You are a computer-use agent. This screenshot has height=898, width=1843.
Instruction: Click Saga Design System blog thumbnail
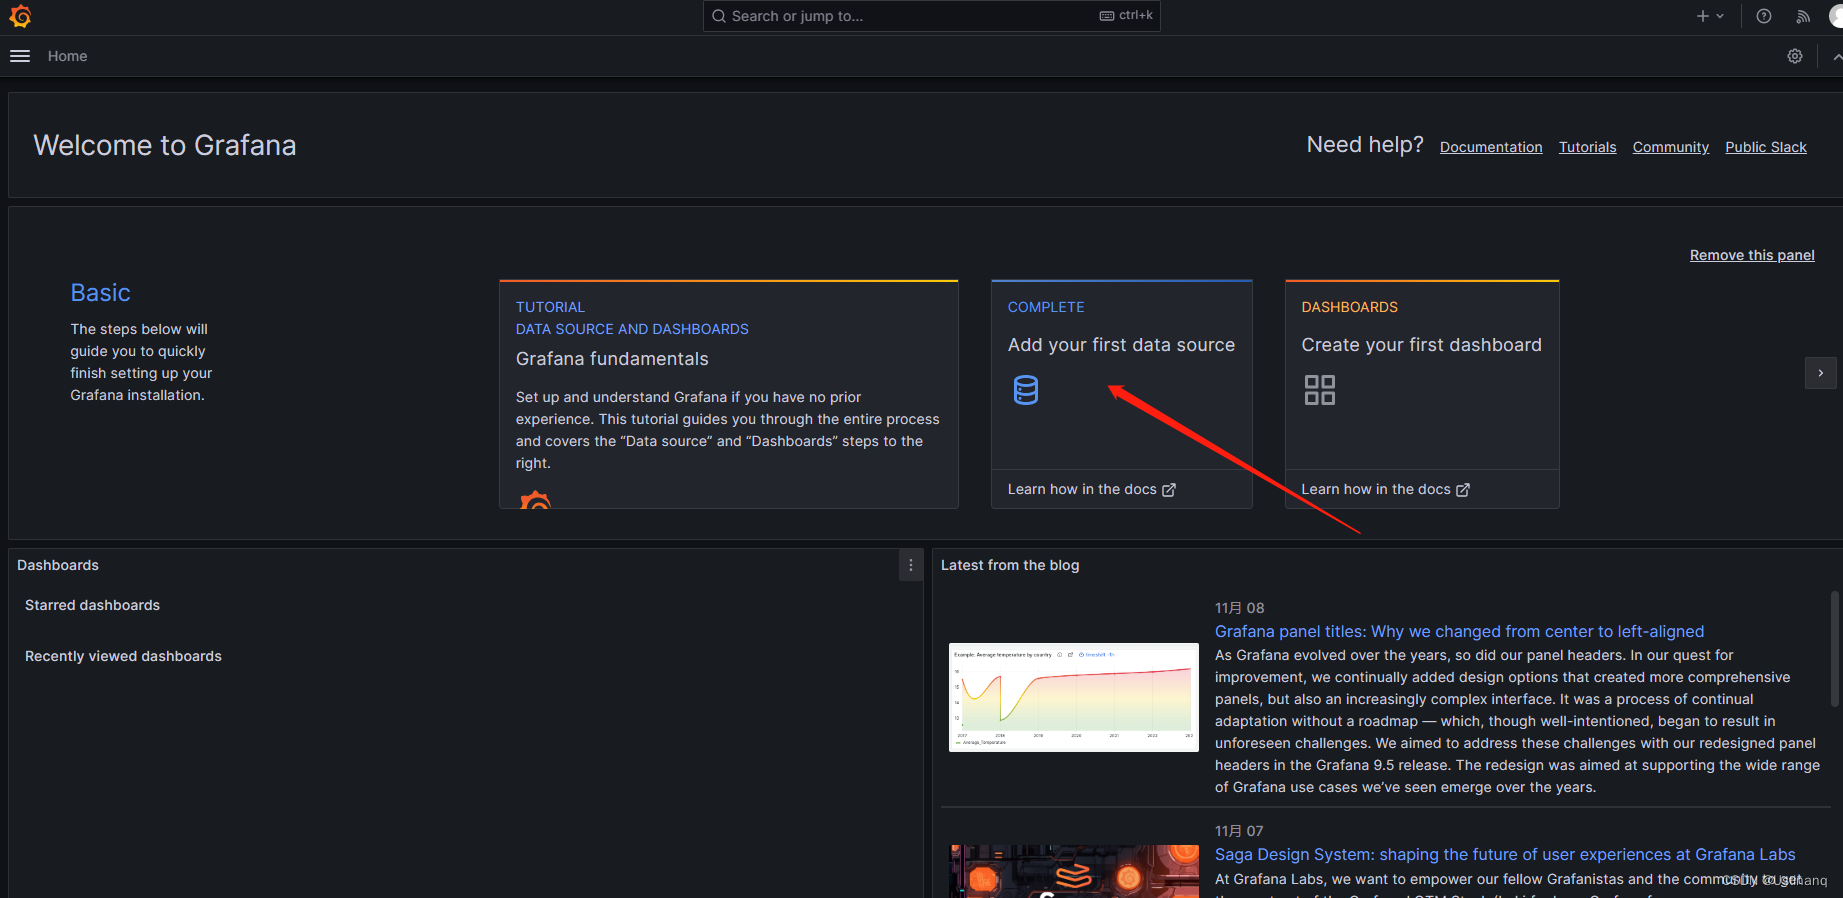(x=1073, y=871)
